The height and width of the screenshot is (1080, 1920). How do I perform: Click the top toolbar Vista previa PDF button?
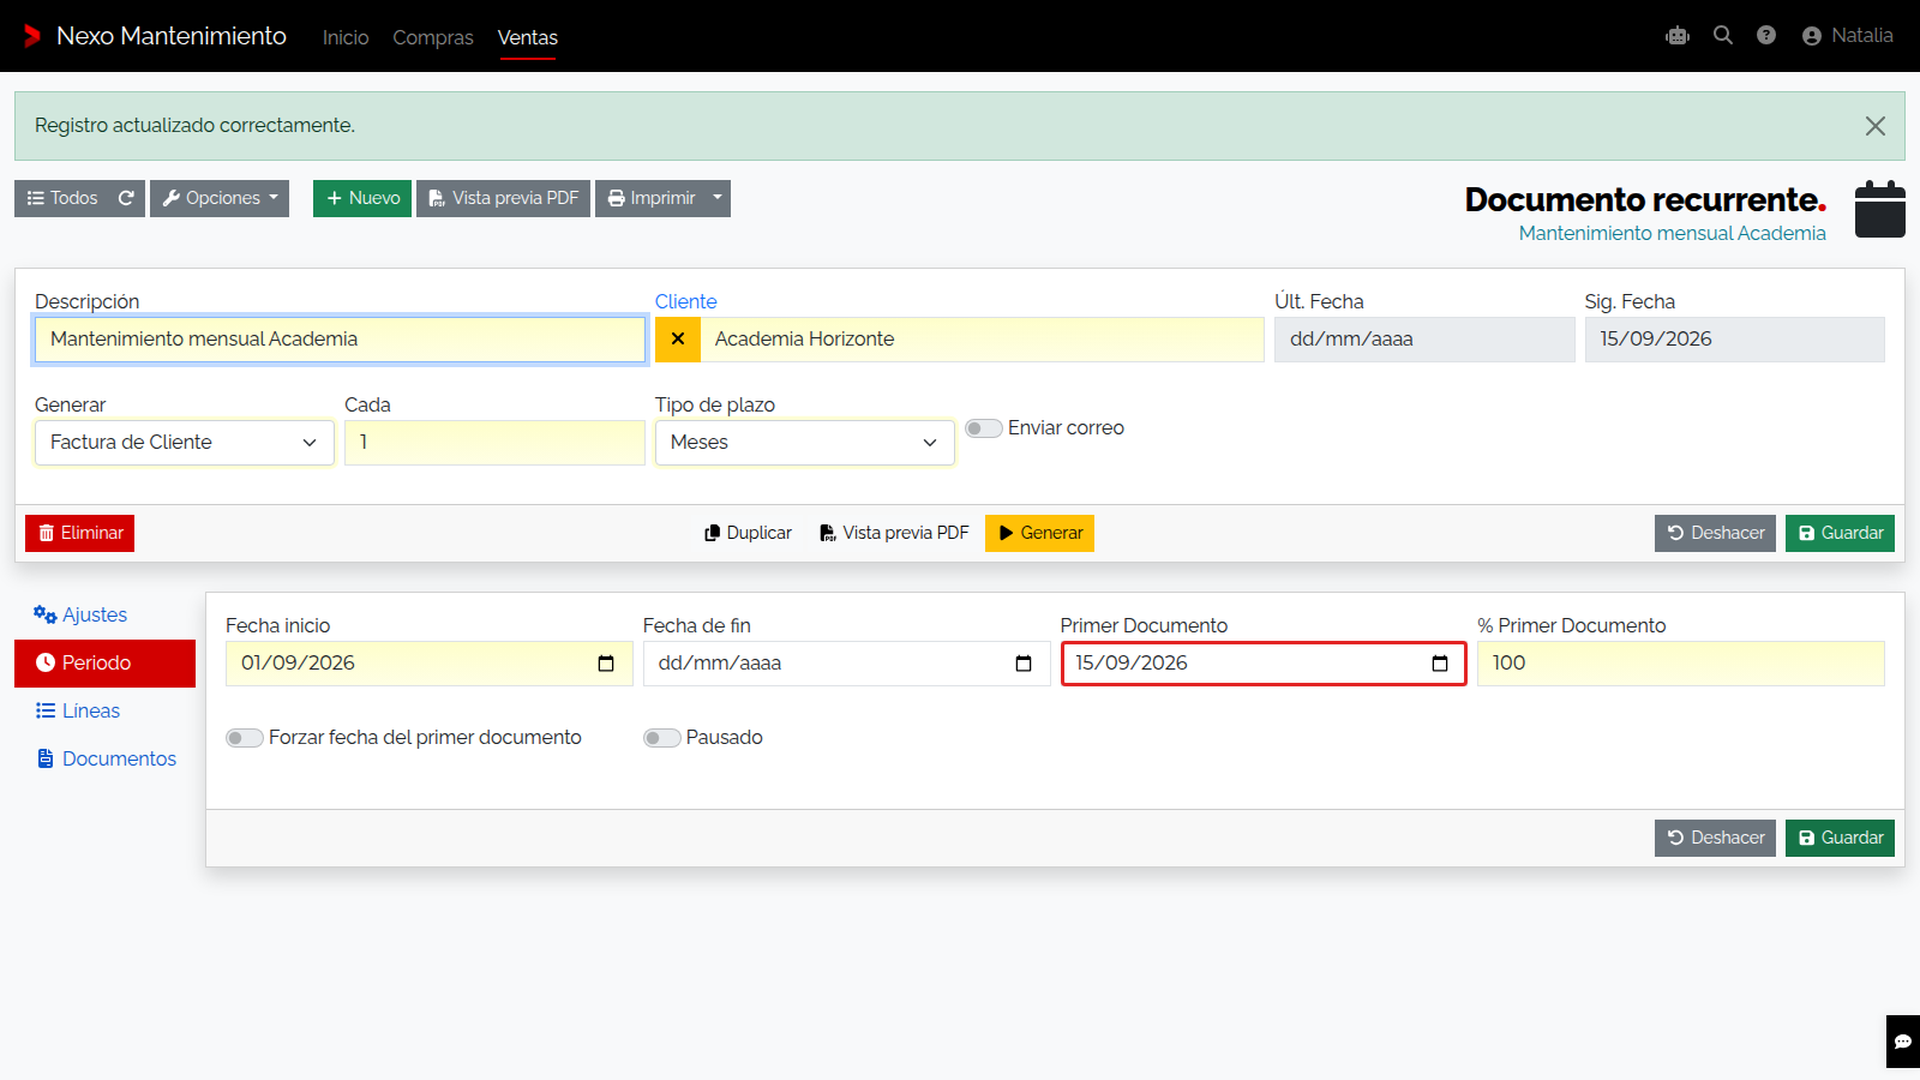(x=503, y=198)
